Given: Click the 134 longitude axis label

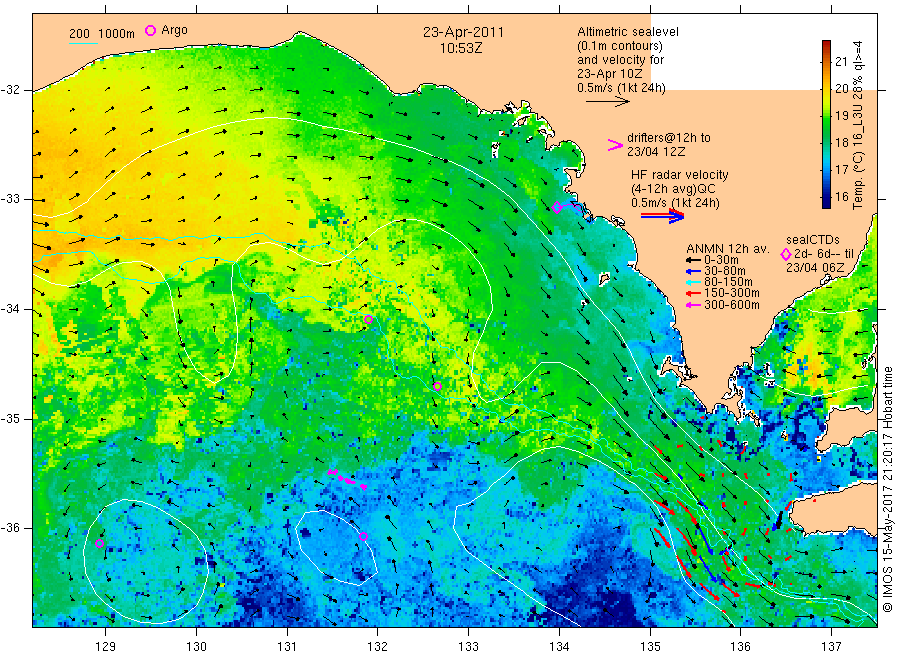Looking at the screenshot, I should pyautogui.click(x=559, y=647).
